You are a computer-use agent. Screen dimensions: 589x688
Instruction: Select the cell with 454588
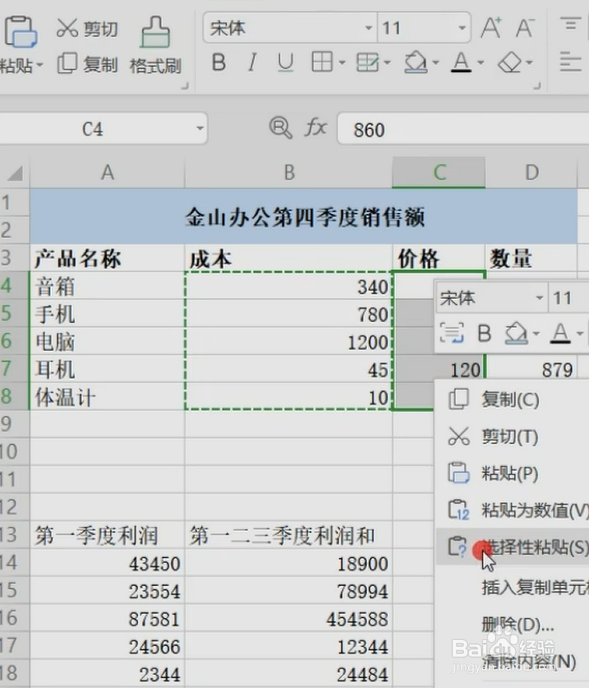click(289, 618)
